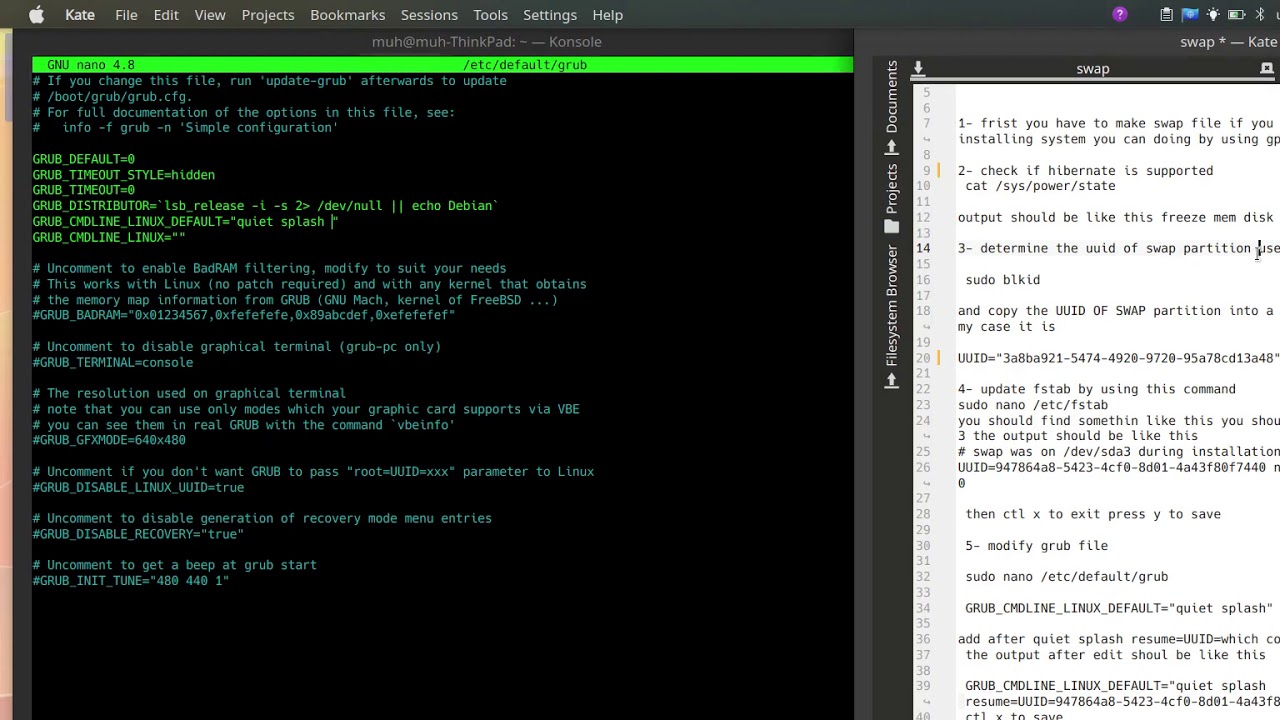Click the quick-open download arrow icon in Kate

pyautogui.click(x=918, y=68)
